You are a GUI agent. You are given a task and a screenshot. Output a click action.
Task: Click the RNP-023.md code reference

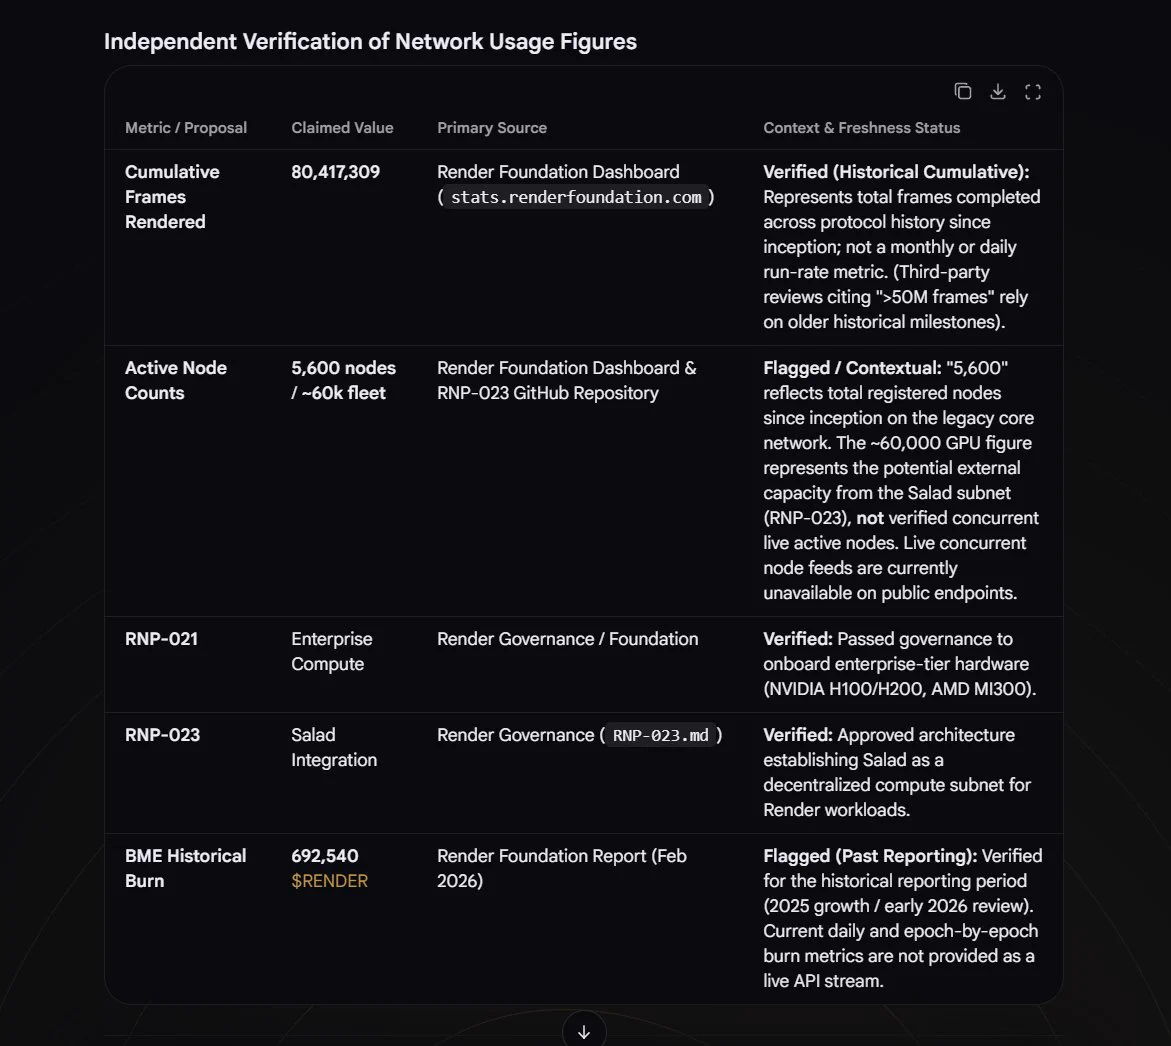pos(660,735)
